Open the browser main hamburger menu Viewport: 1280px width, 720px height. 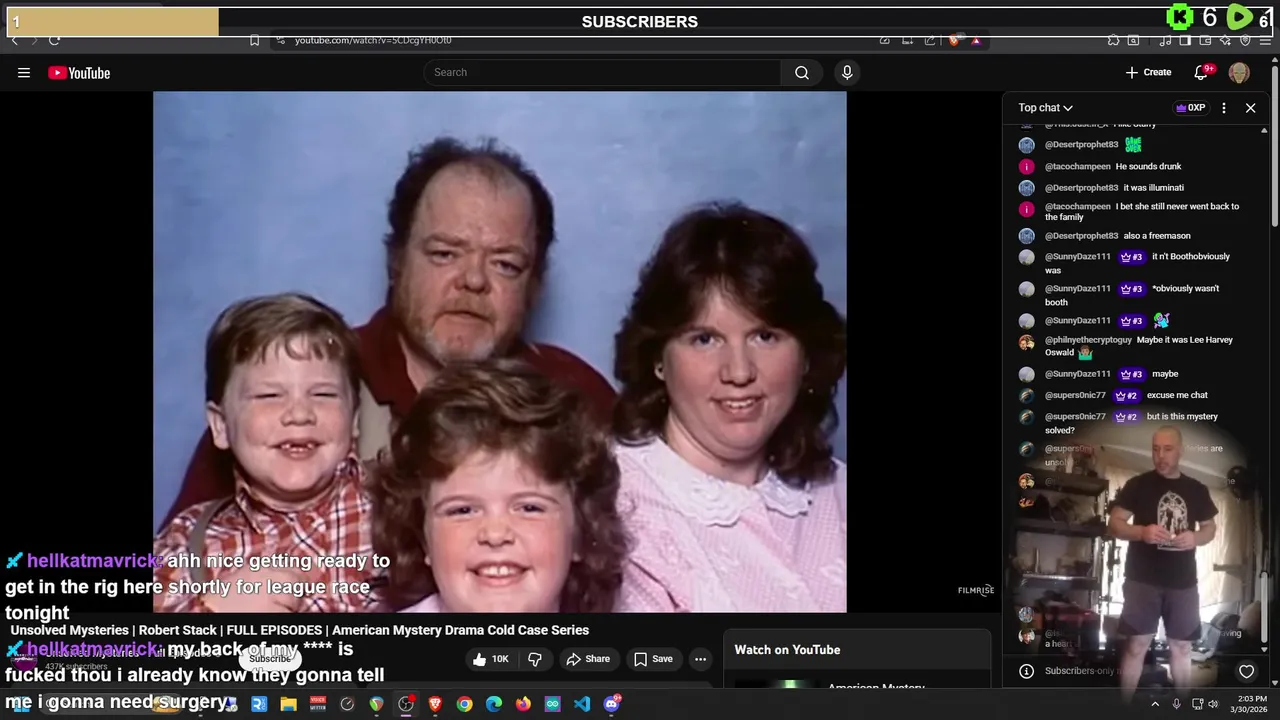pyautogui.click(x=1266, y=40)
